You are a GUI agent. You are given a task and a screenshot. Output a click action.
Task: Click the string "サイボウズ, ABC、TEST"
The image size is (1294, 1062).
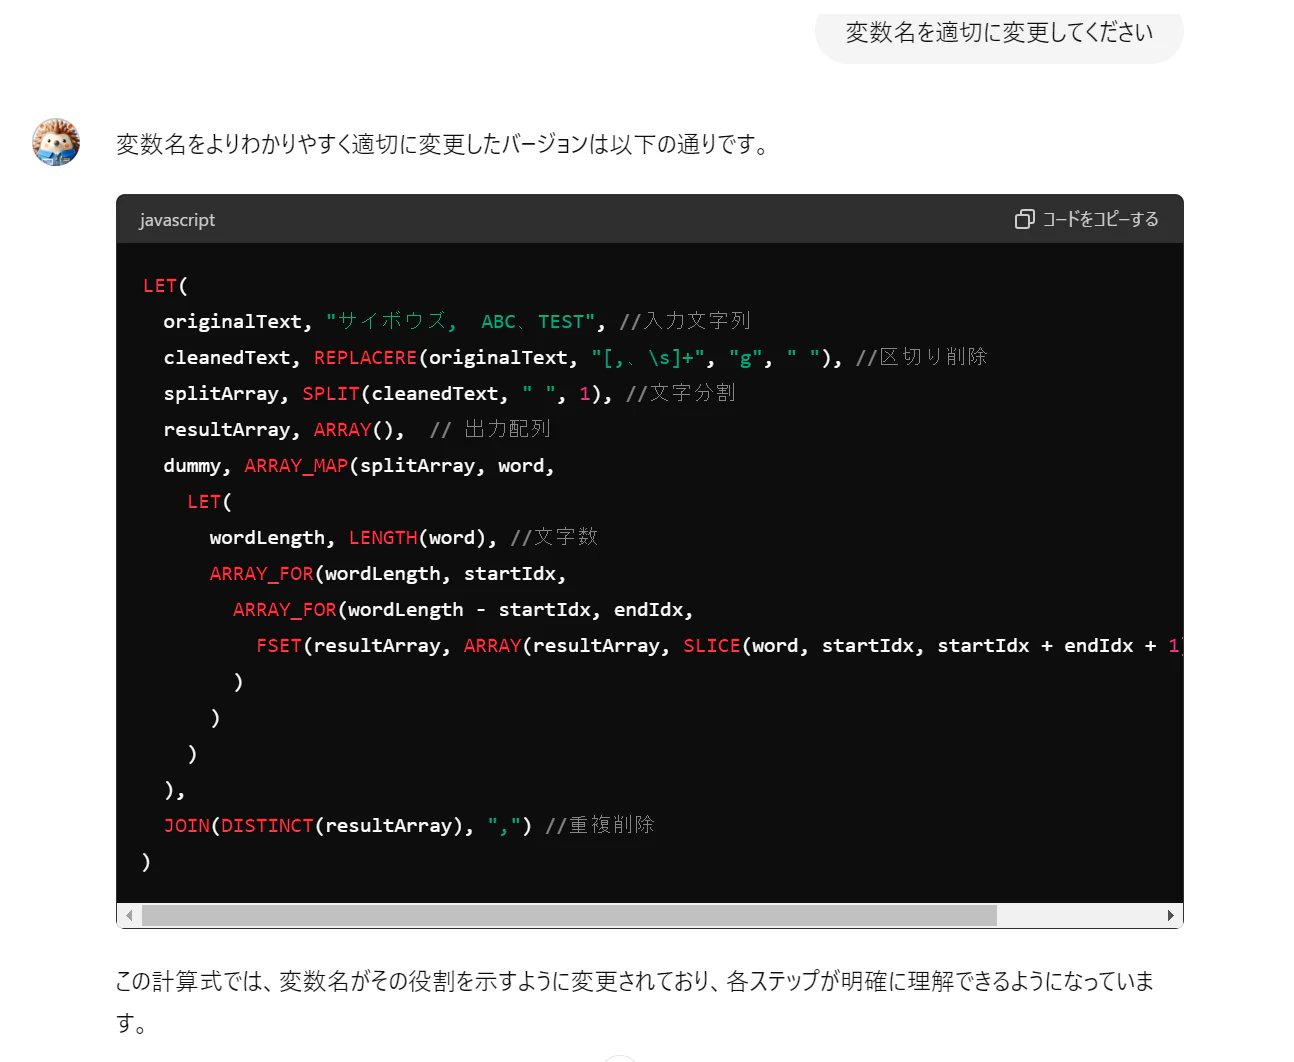[461, 321]
